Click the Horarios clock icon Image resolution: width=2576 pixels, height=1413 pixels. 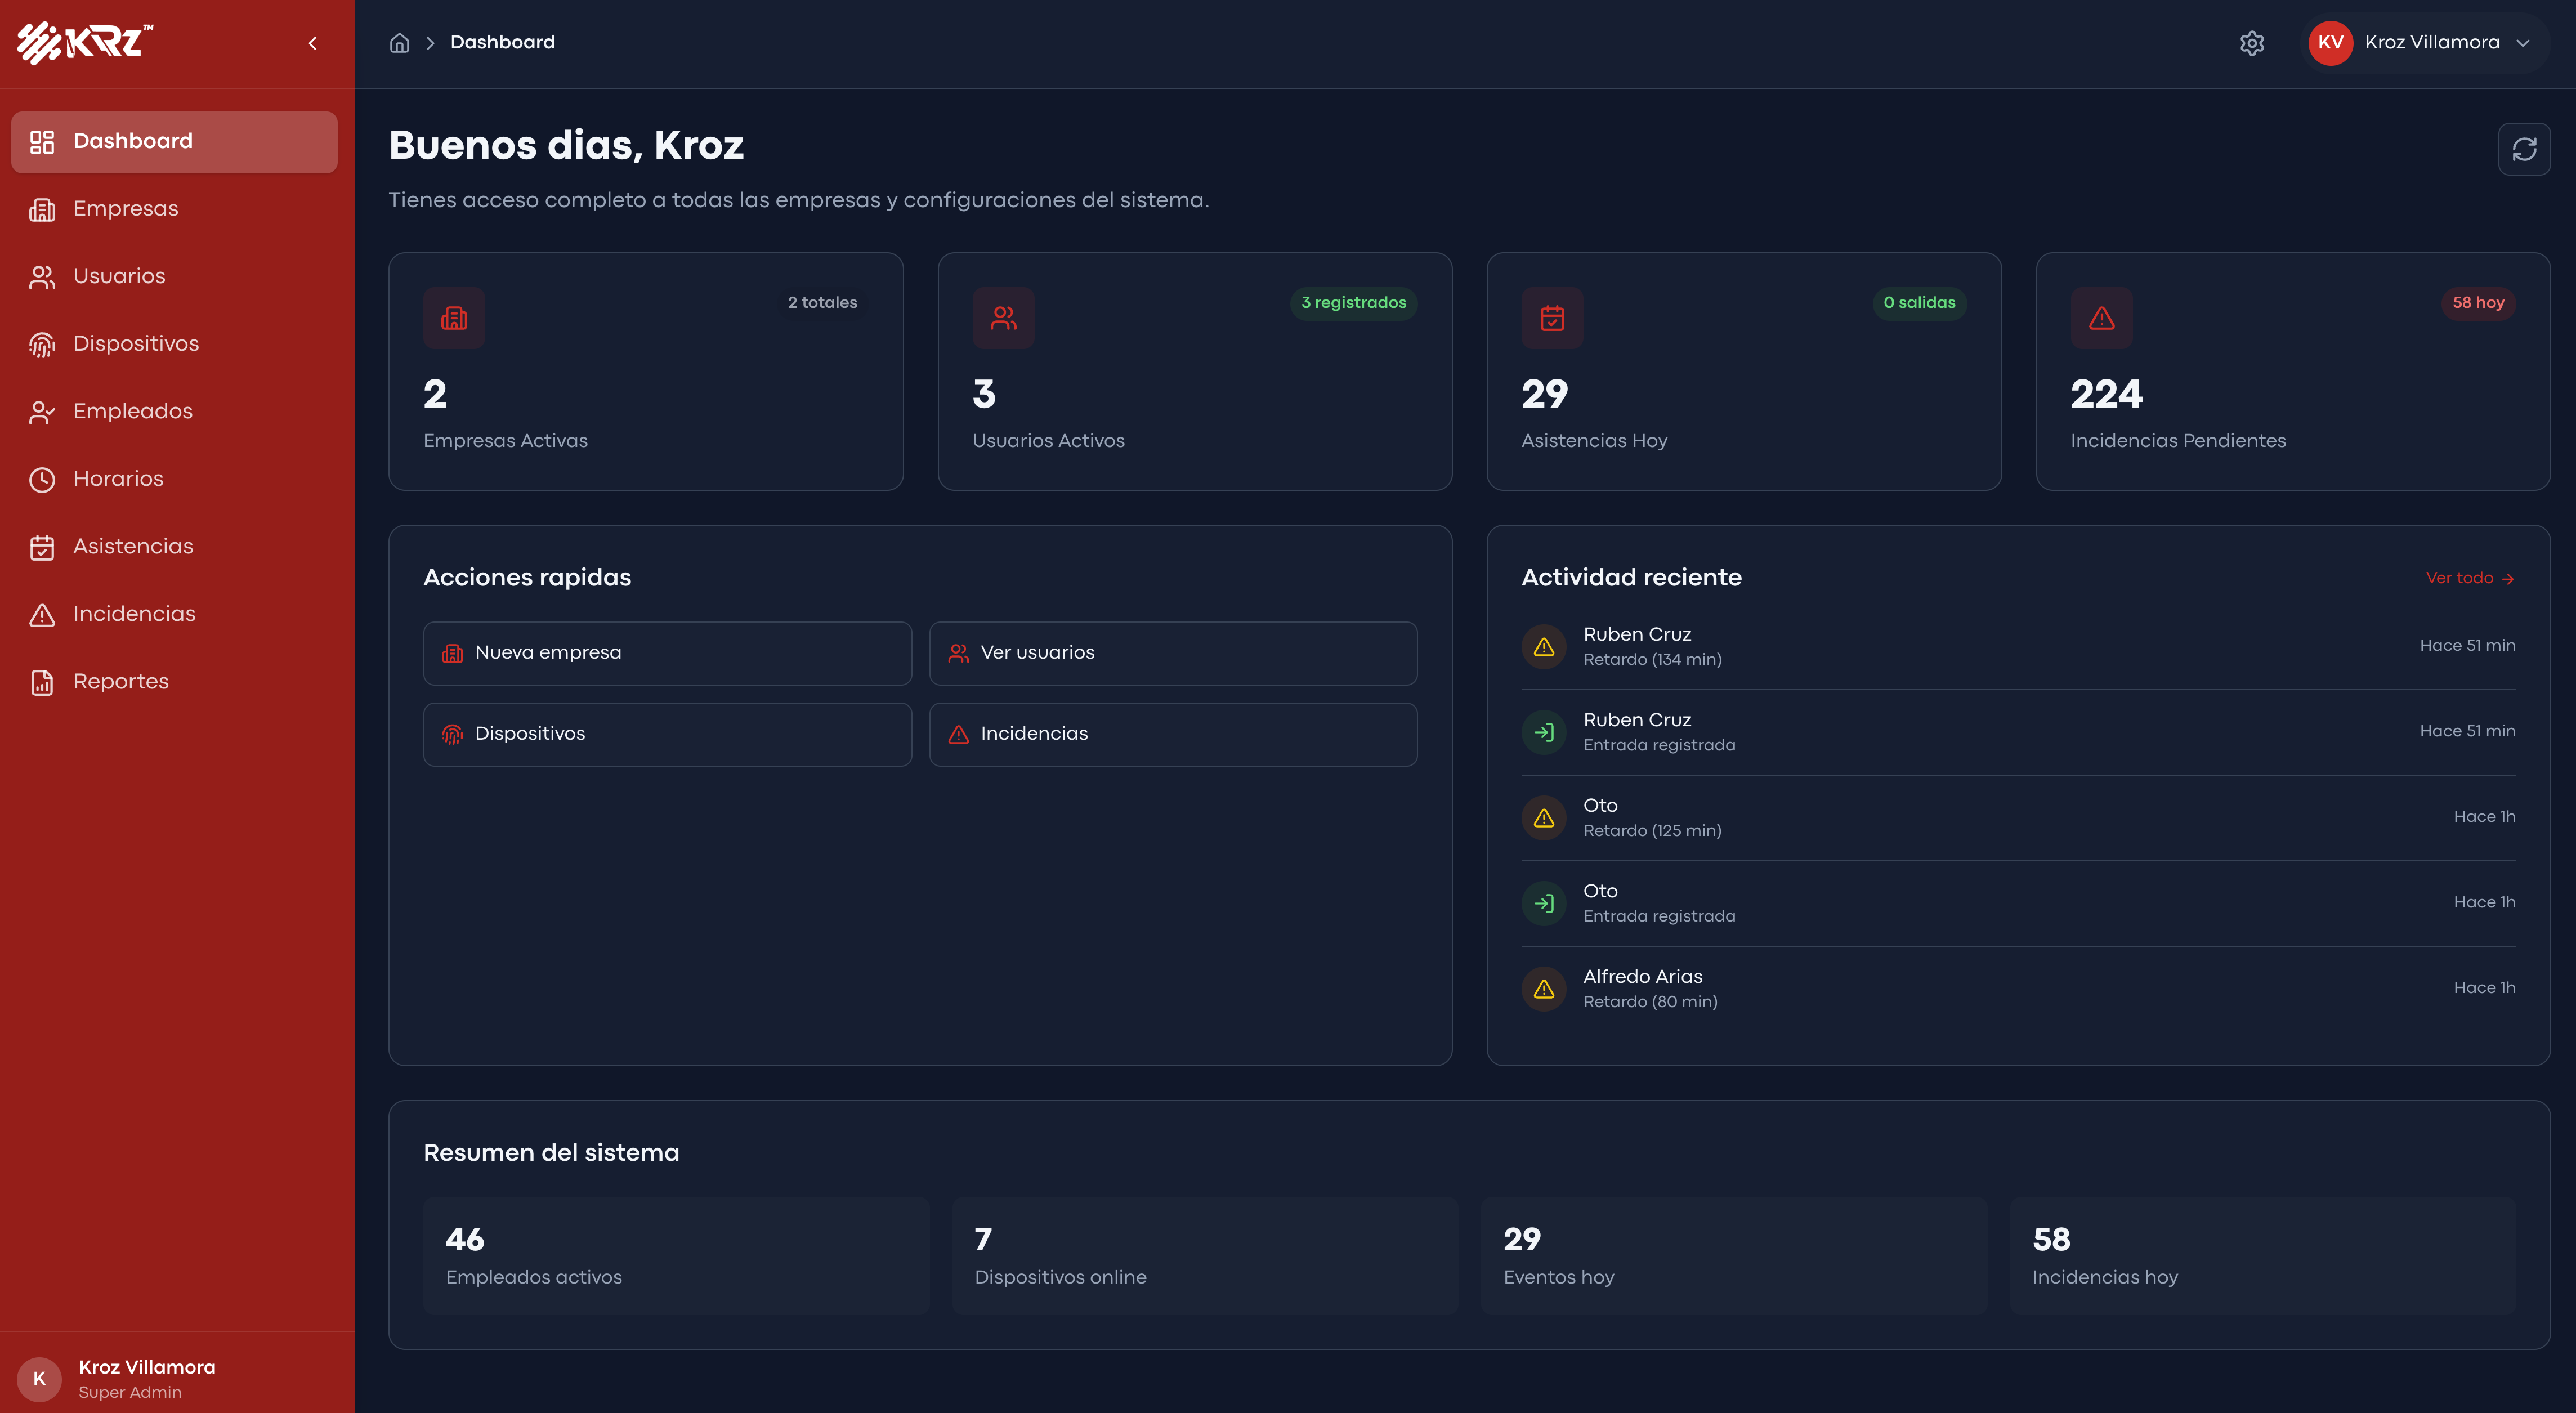pos(42,479)
